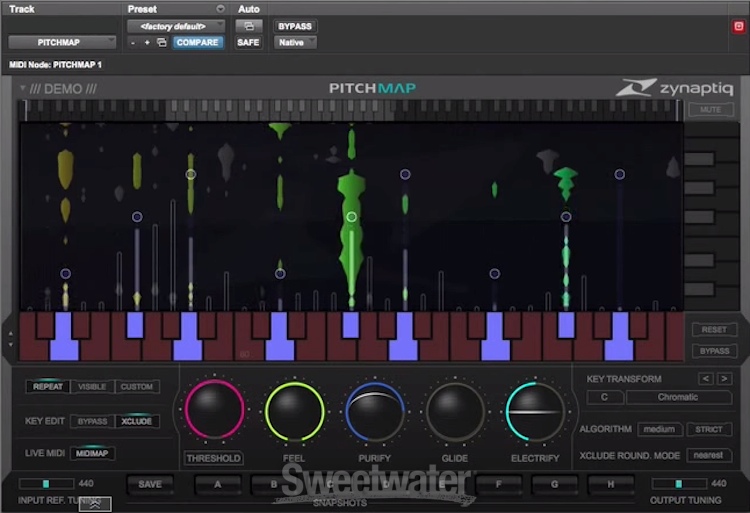
Task: Click the snapshots SAVE button
Action: (x=150, y=484)
